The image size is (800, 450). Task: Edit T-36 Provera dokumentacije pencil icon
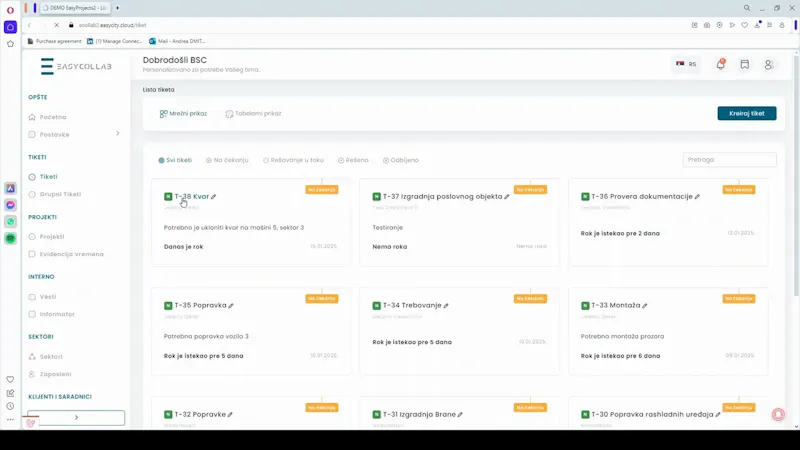coord(697,196)
